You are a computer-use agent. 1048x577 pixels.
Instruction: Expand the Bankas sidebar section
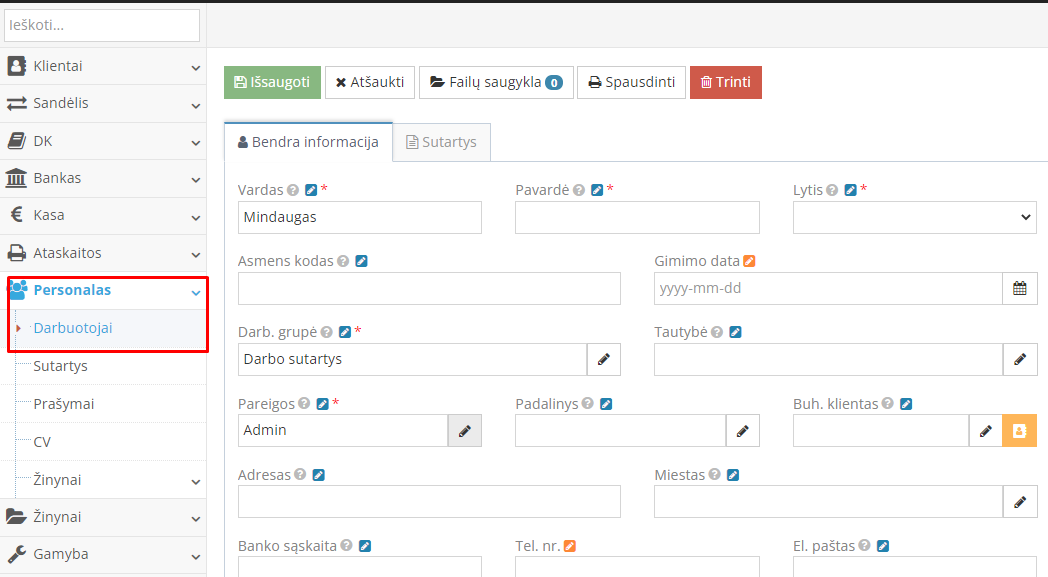103,178
